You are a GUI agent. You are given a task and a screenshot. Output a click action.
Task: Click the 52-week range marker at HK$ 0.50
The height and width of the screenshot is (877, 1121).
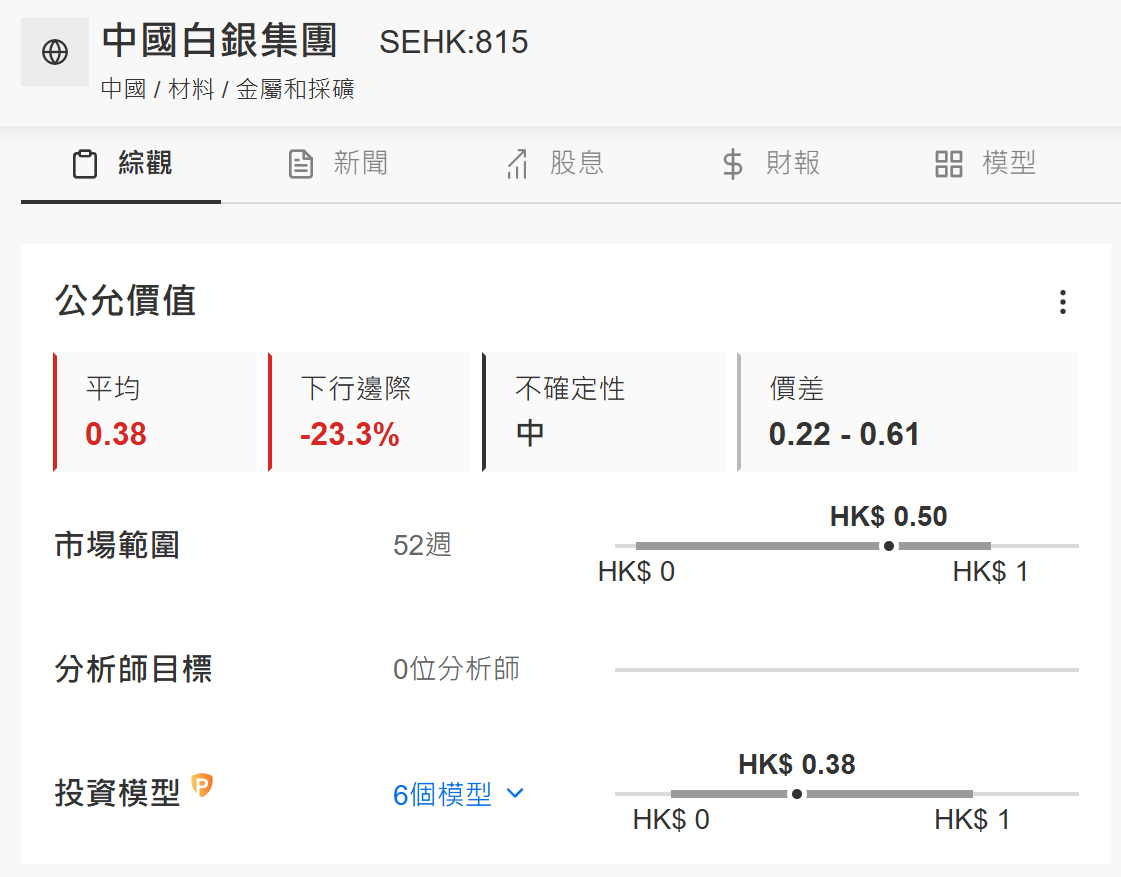click(889, 546)
